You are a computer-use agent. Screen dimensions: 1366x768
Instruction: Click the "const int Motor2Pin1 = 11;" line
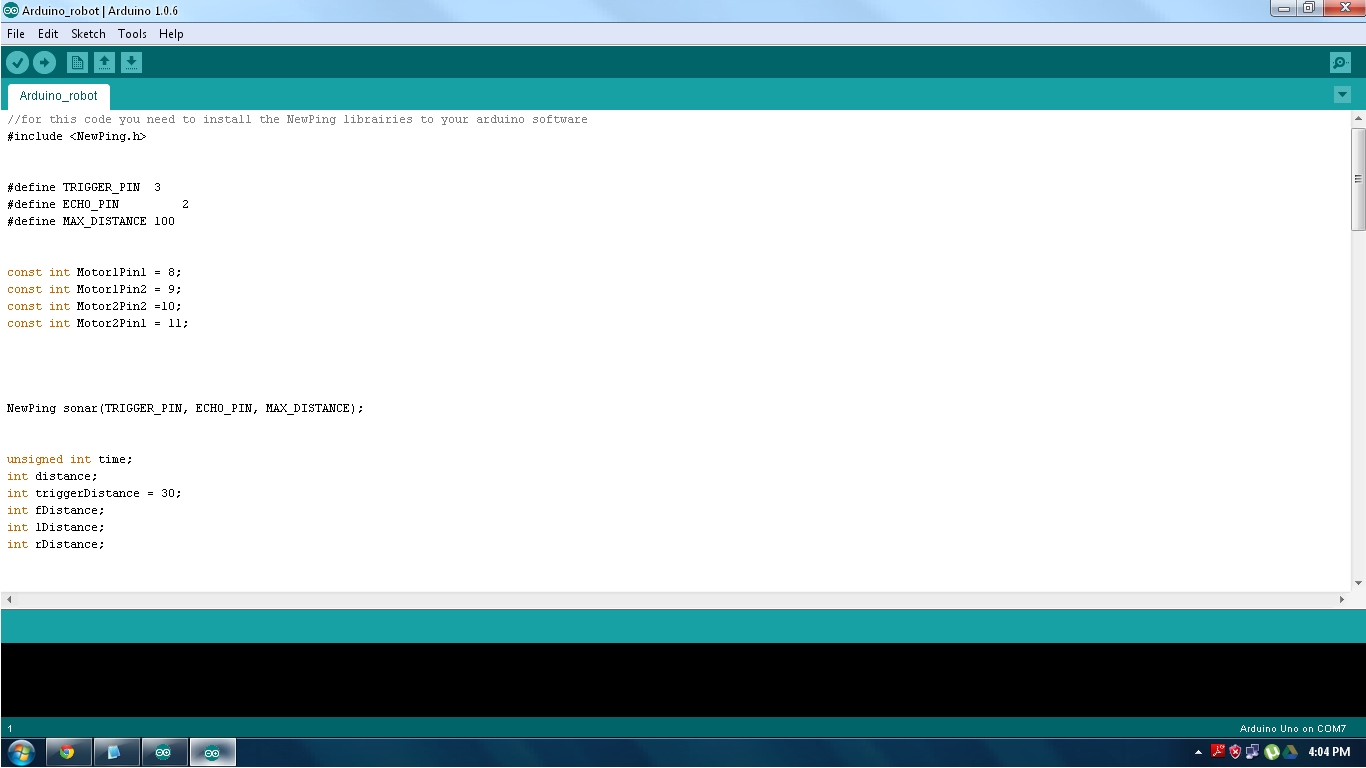click(98, 323)
